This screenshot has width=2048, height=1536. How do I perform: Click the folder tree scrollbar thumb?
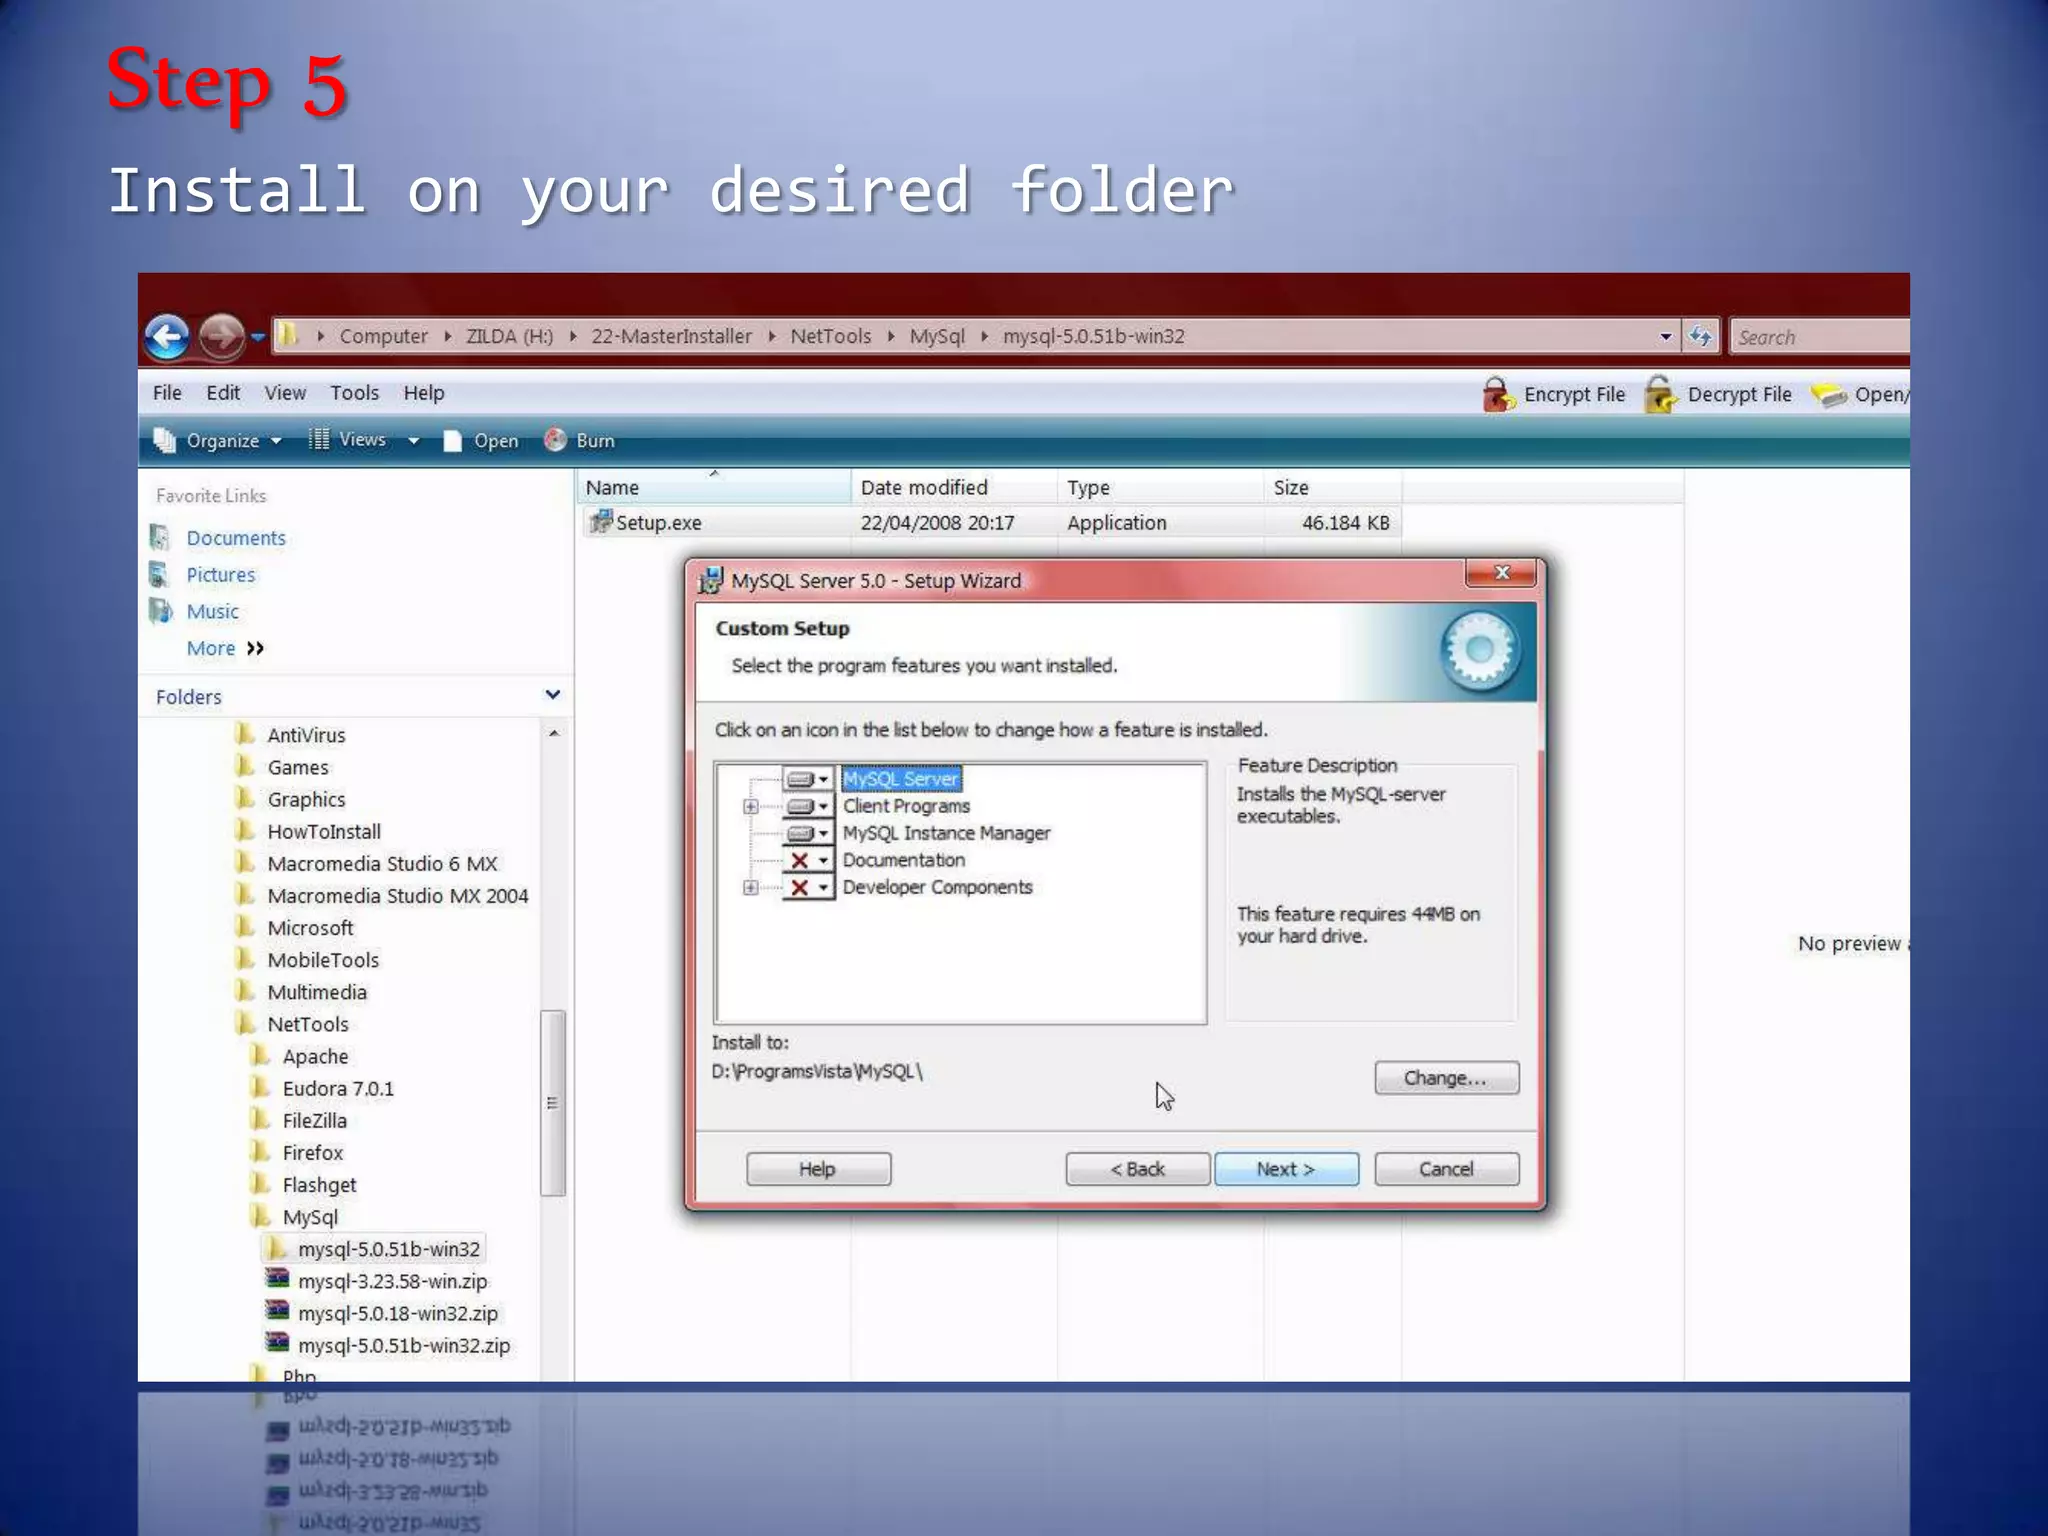[552, 1103]
